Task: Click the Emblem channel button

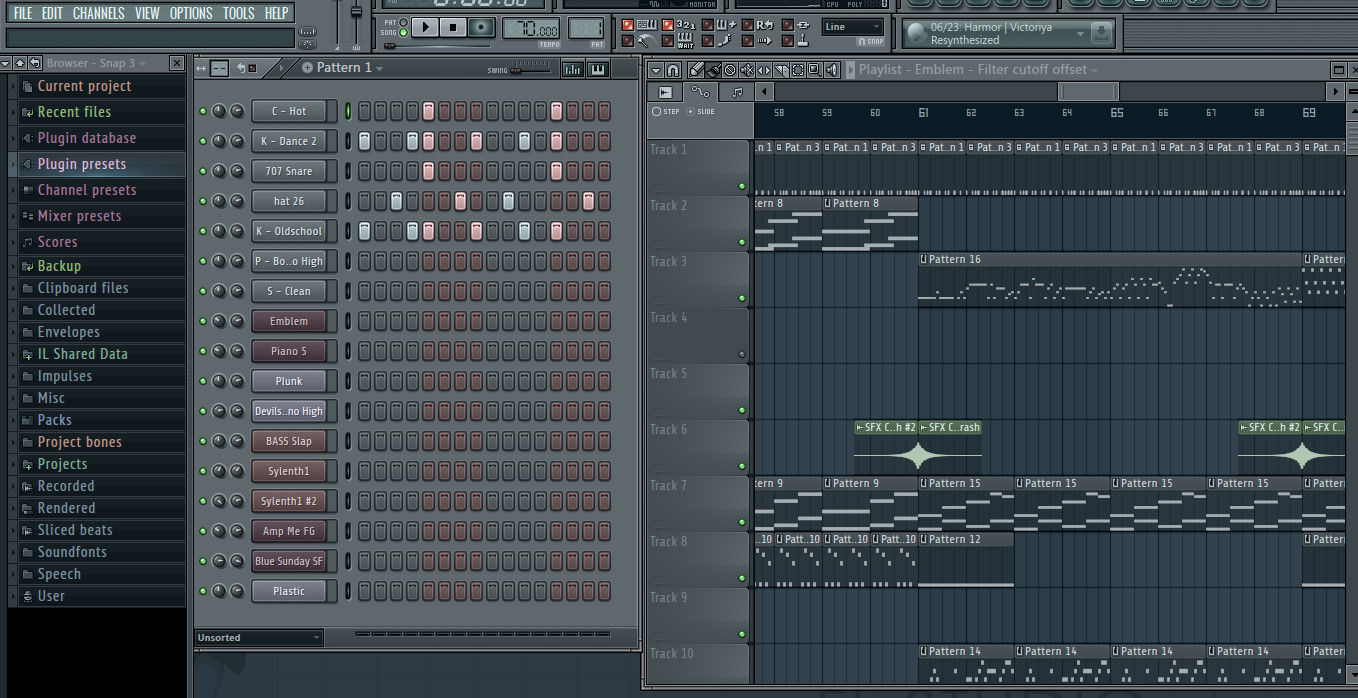Action: tap(289, 321)
